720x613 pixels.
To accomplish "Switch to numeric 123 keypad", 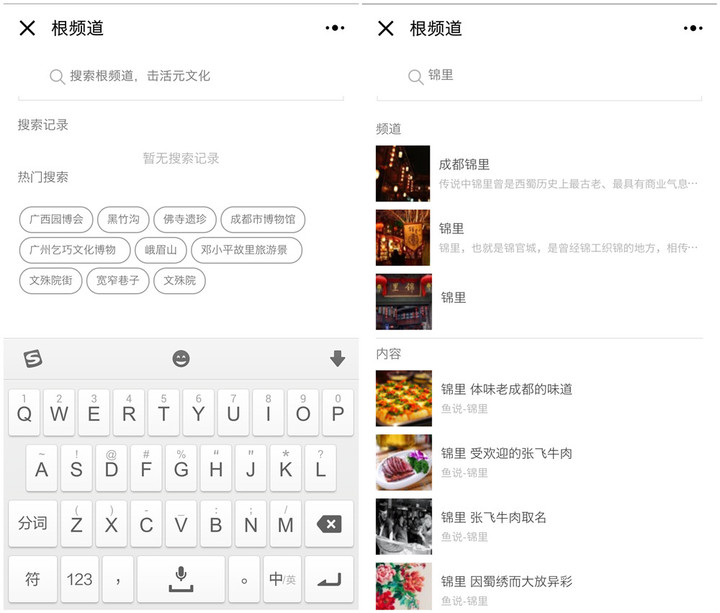I will 79,579.
